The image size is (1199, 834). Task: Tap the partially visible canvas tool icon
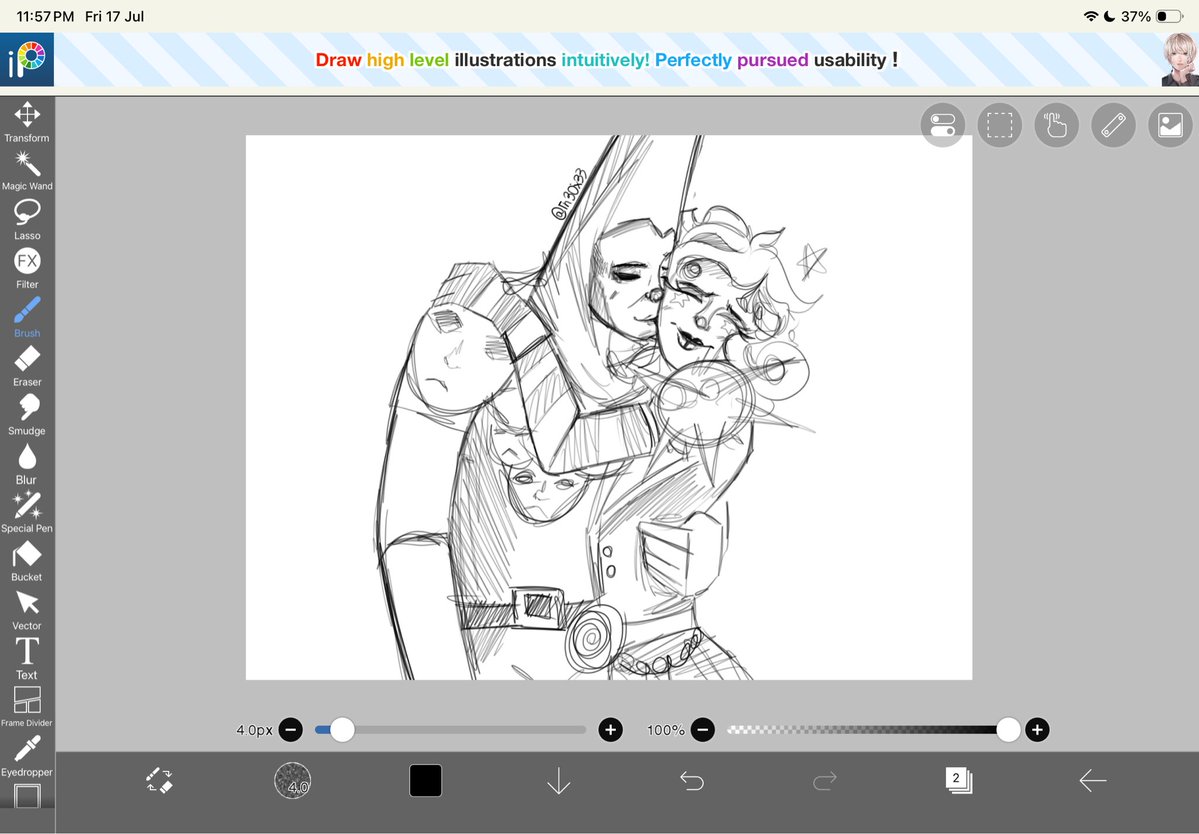pos(27,796)
